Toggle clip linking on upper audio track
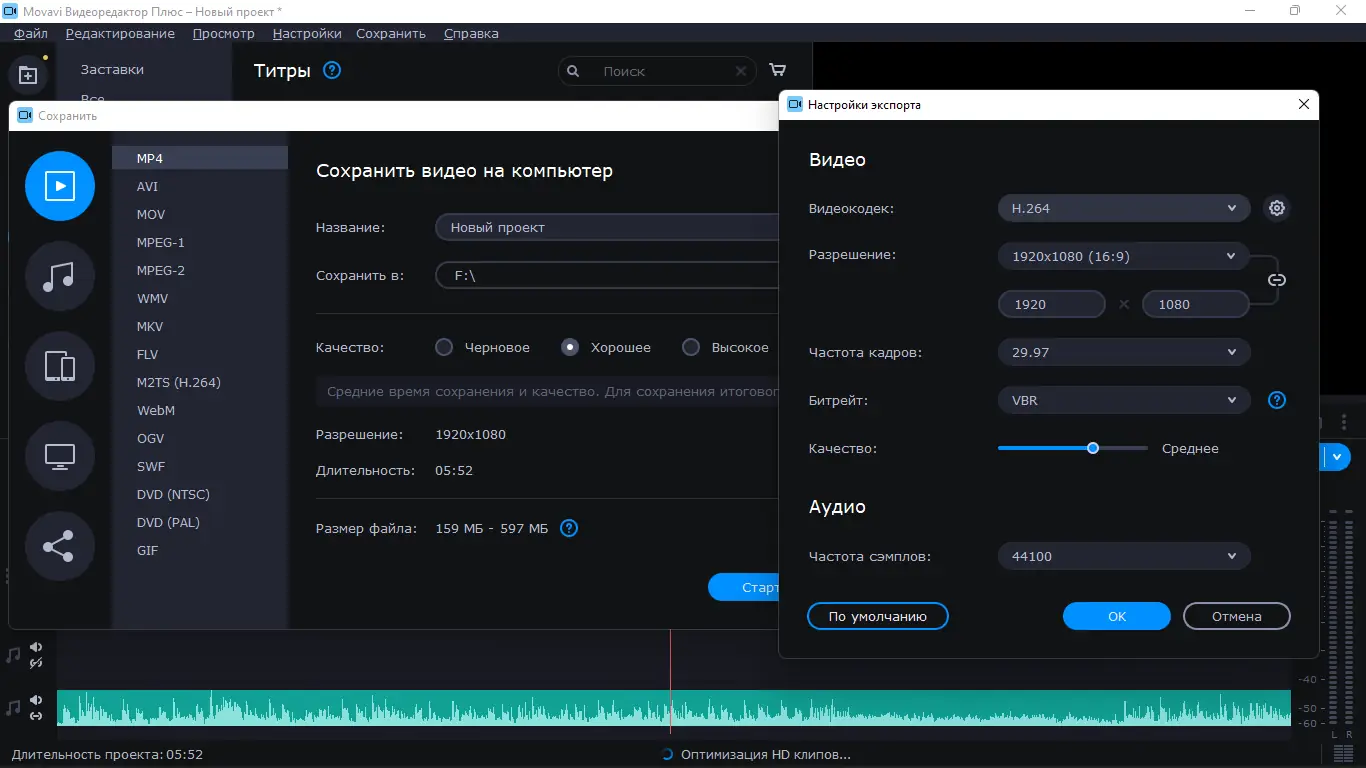The width and height of the screenshot is (1366, 768). click(36, 663)
